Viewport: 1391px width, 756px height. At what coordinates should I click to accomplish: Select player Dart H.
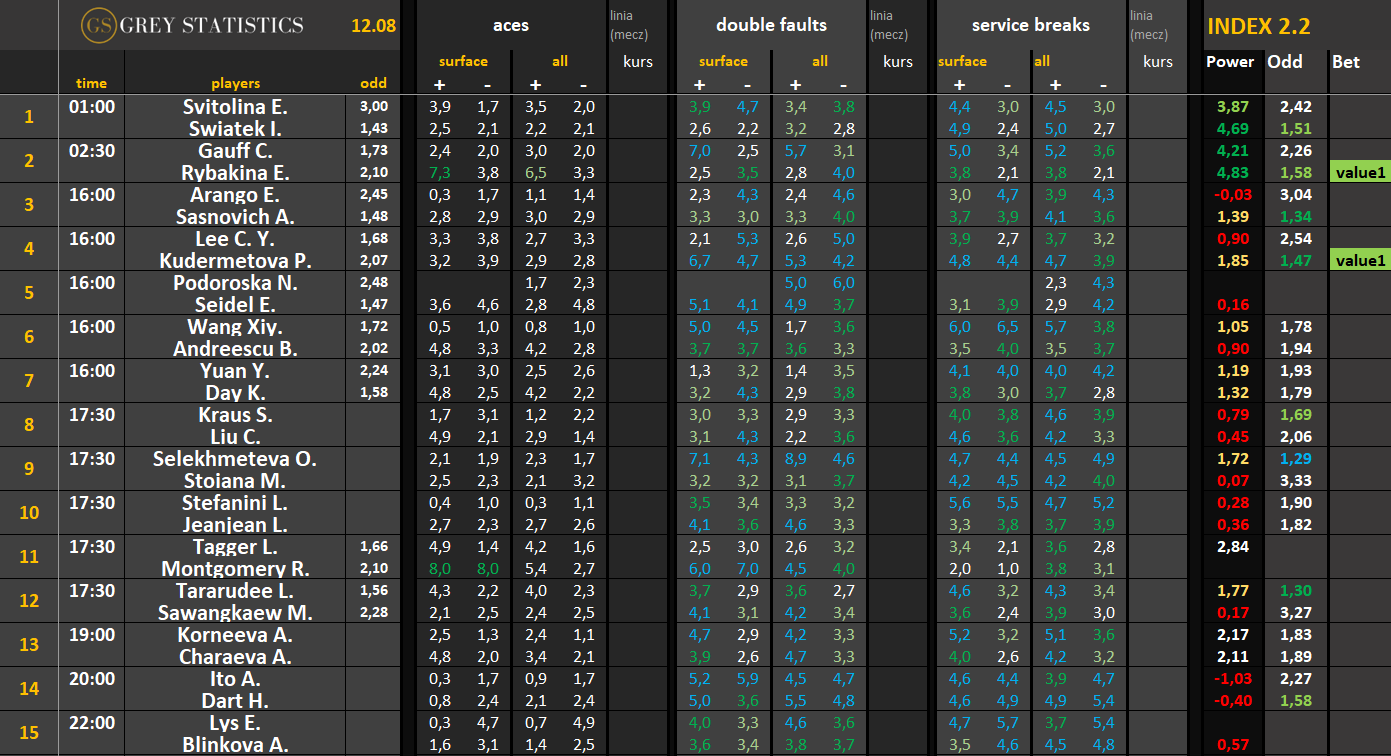pyautogui.click(x=236, y=700)
